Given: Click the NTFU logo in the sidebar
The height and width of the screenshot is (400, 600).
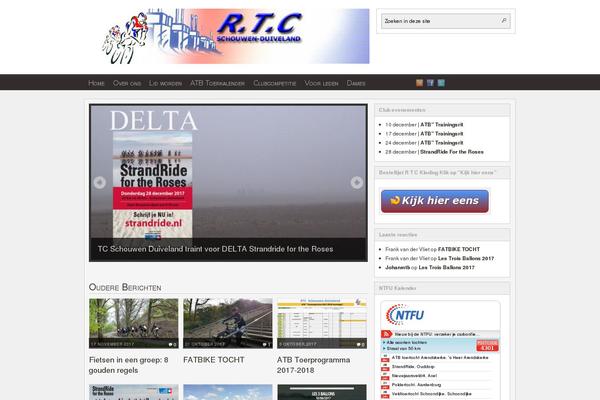Looking at the screenshot, I should pos(405,315).
